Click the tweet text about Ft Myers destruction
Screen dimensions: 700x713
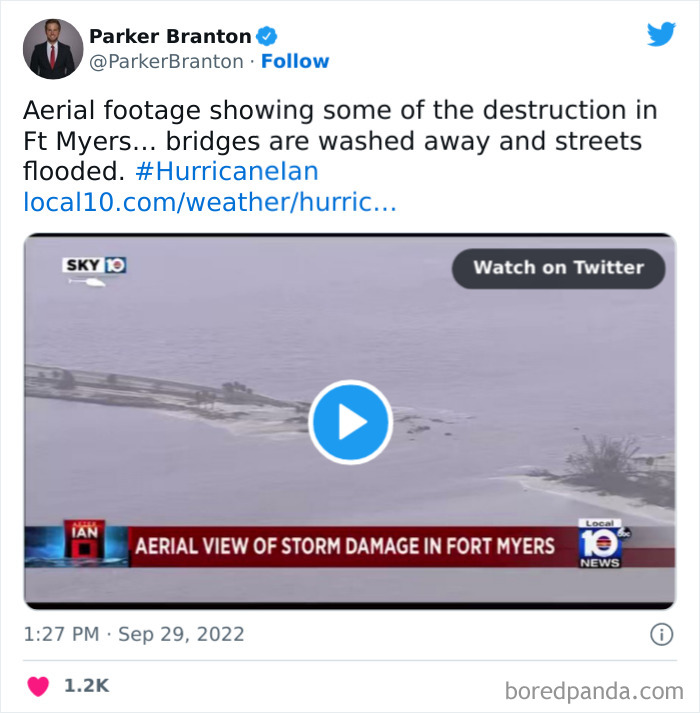pyautogui.click(x=340, y=141)
